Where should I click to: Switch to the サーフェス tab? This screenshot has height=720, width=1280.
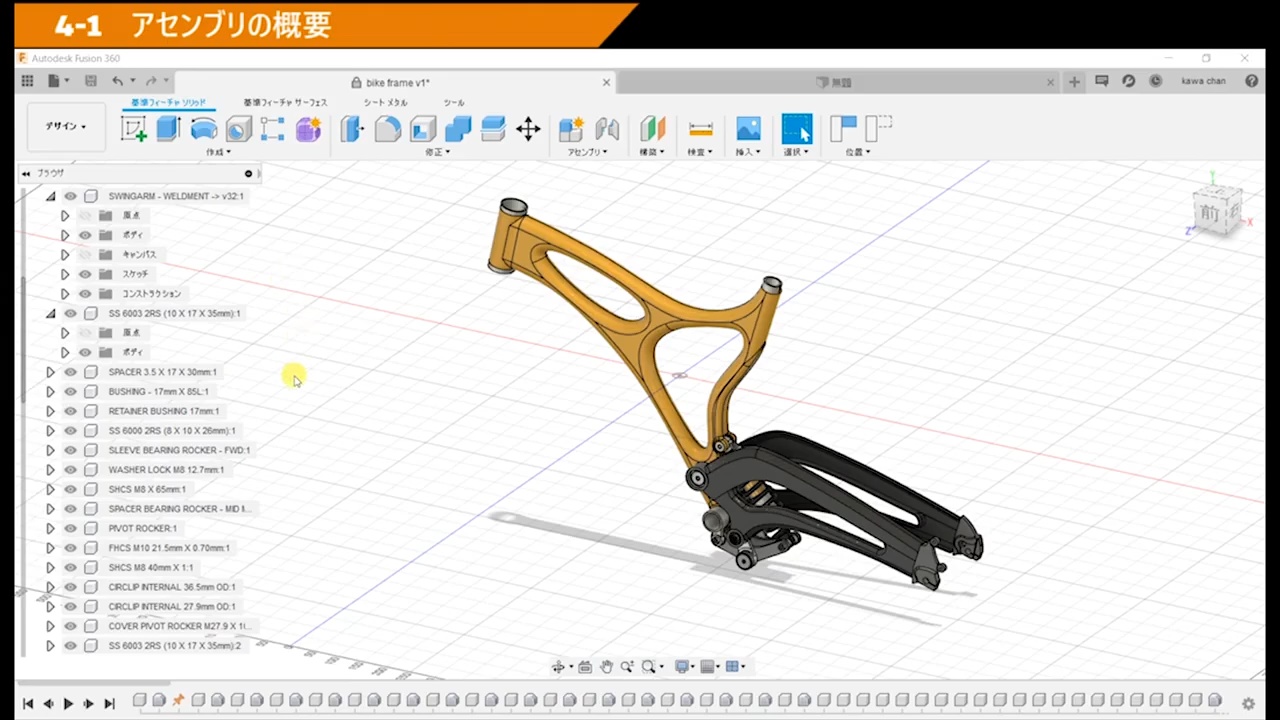pyautogui.click(x=285, y=102)
